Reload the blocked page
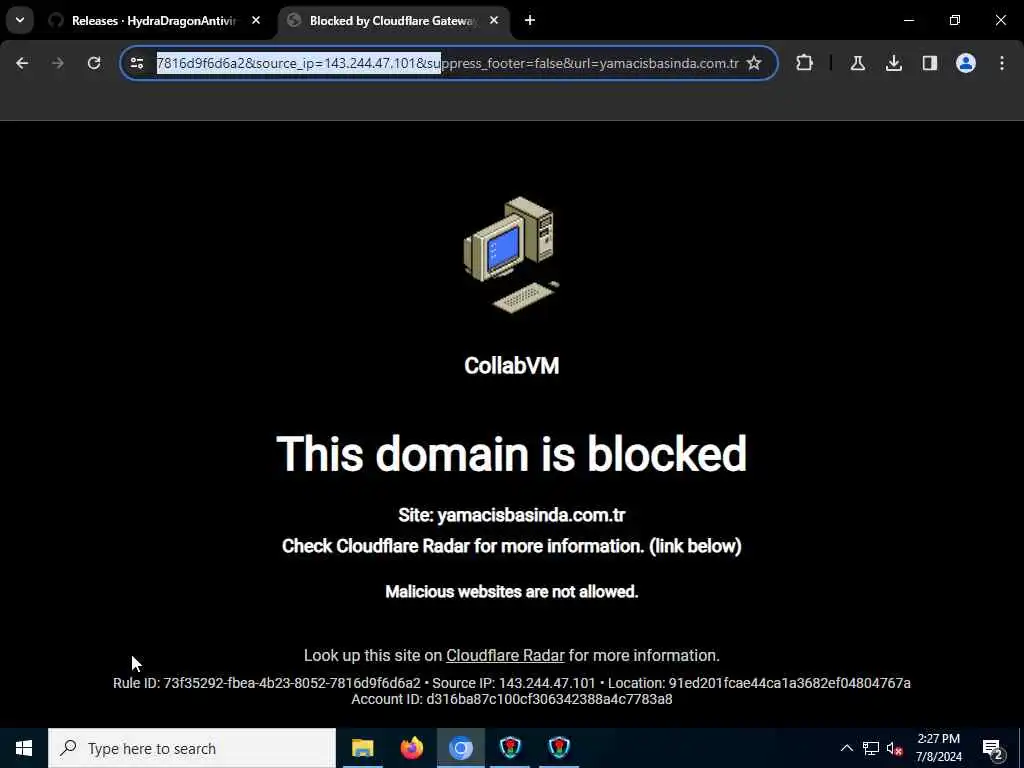The height and width of the screenshot is (768, 1024). [x=94, y=63]
